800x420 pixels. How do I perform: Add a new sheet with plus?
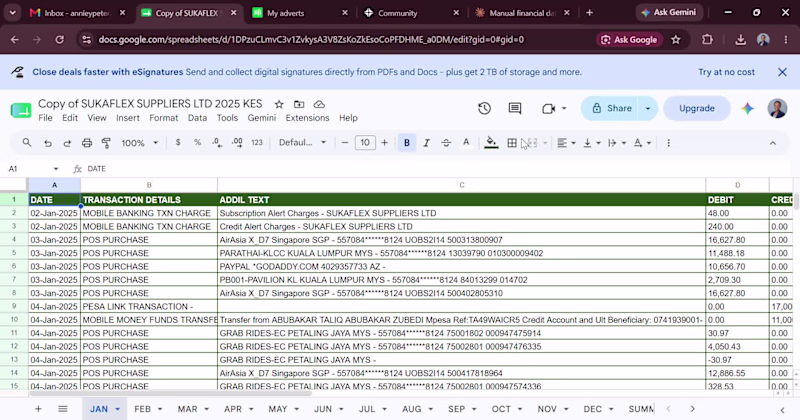38,409
